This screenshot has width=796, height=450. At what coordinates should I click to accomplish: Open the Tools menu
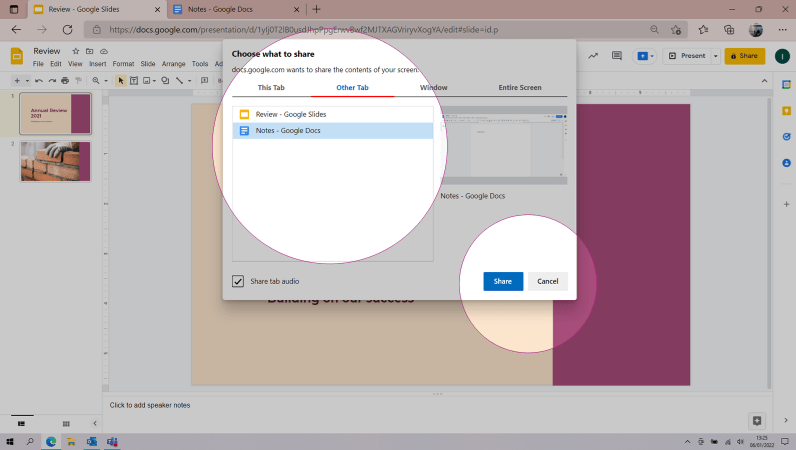coord(200,64)
